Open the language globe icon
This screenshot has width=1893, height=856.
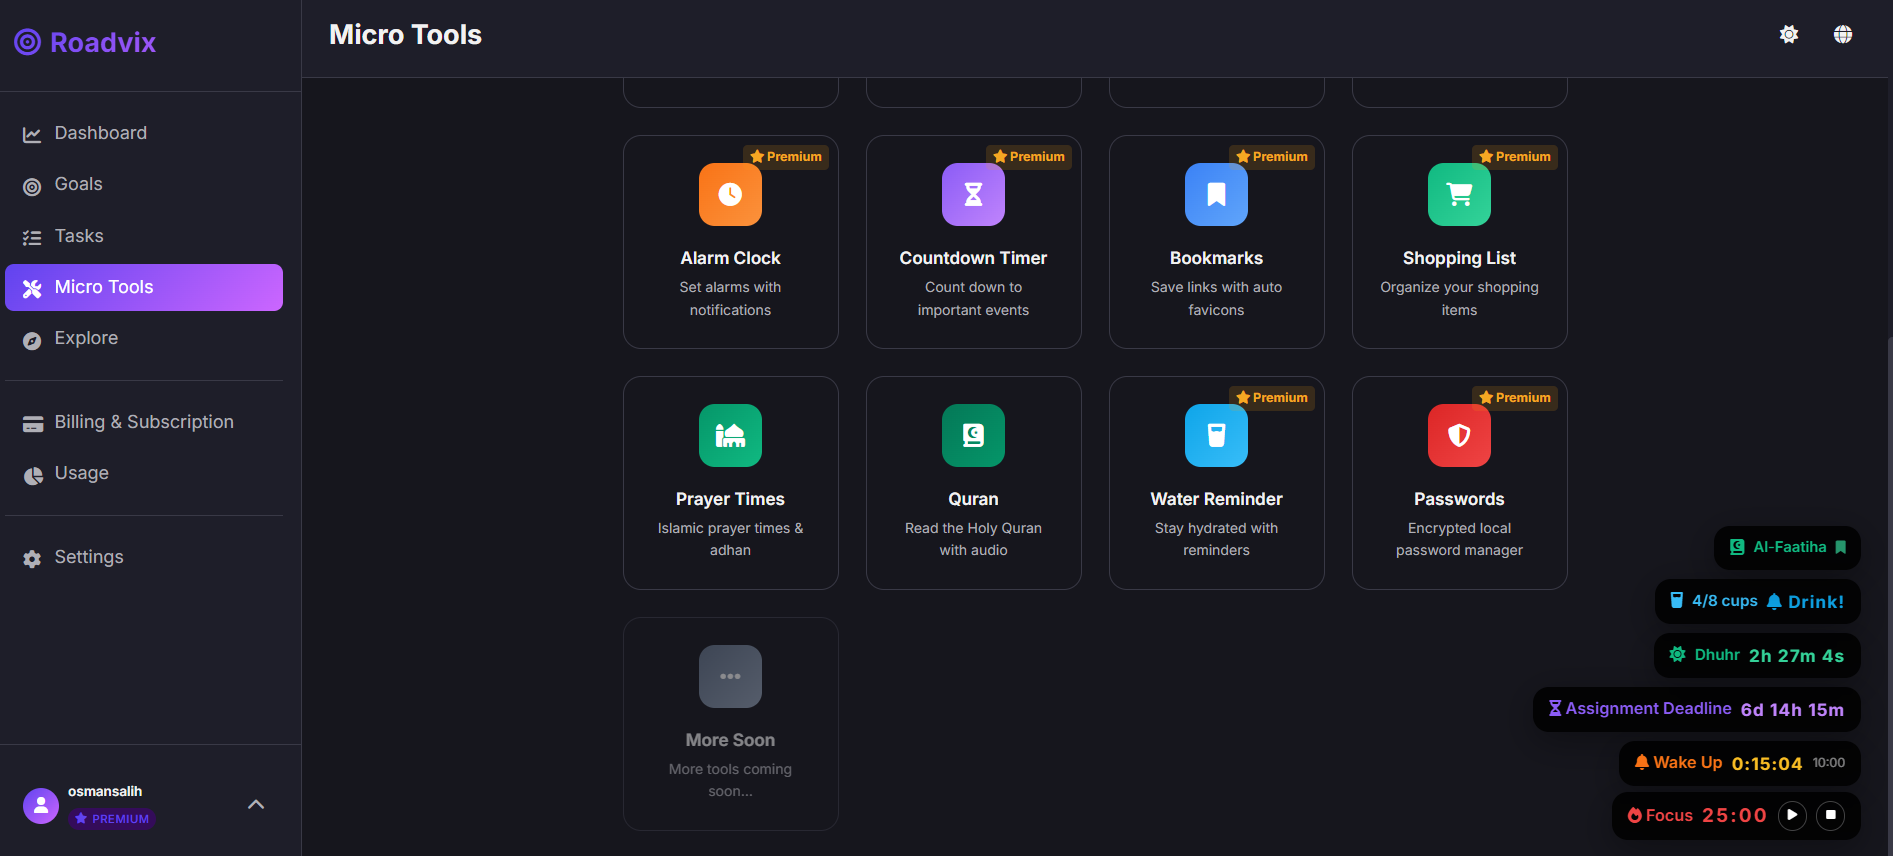coord(1843,35)
